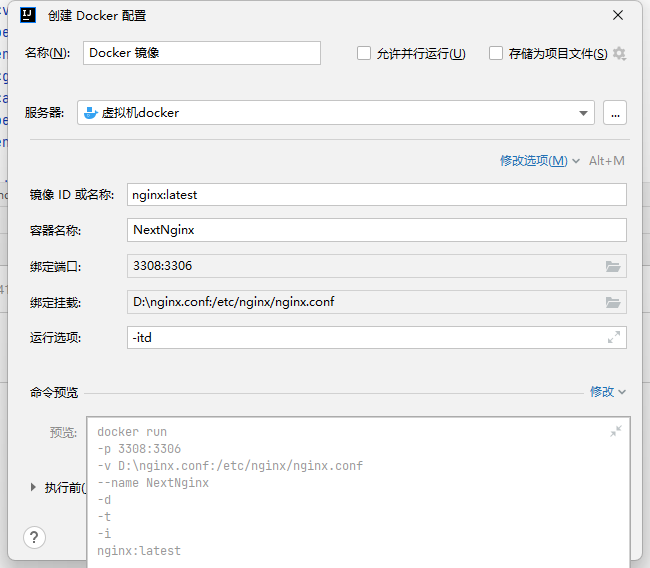
Task: Click the 运行选项 label
Action: tap(56, 338)
